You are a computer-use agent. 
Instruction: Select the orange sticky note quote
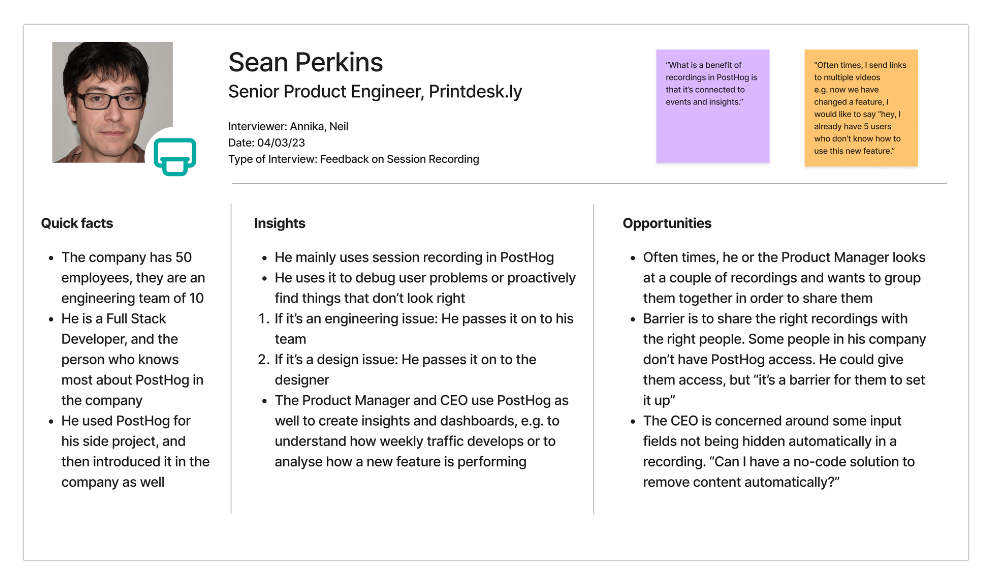tap(860, 107)
